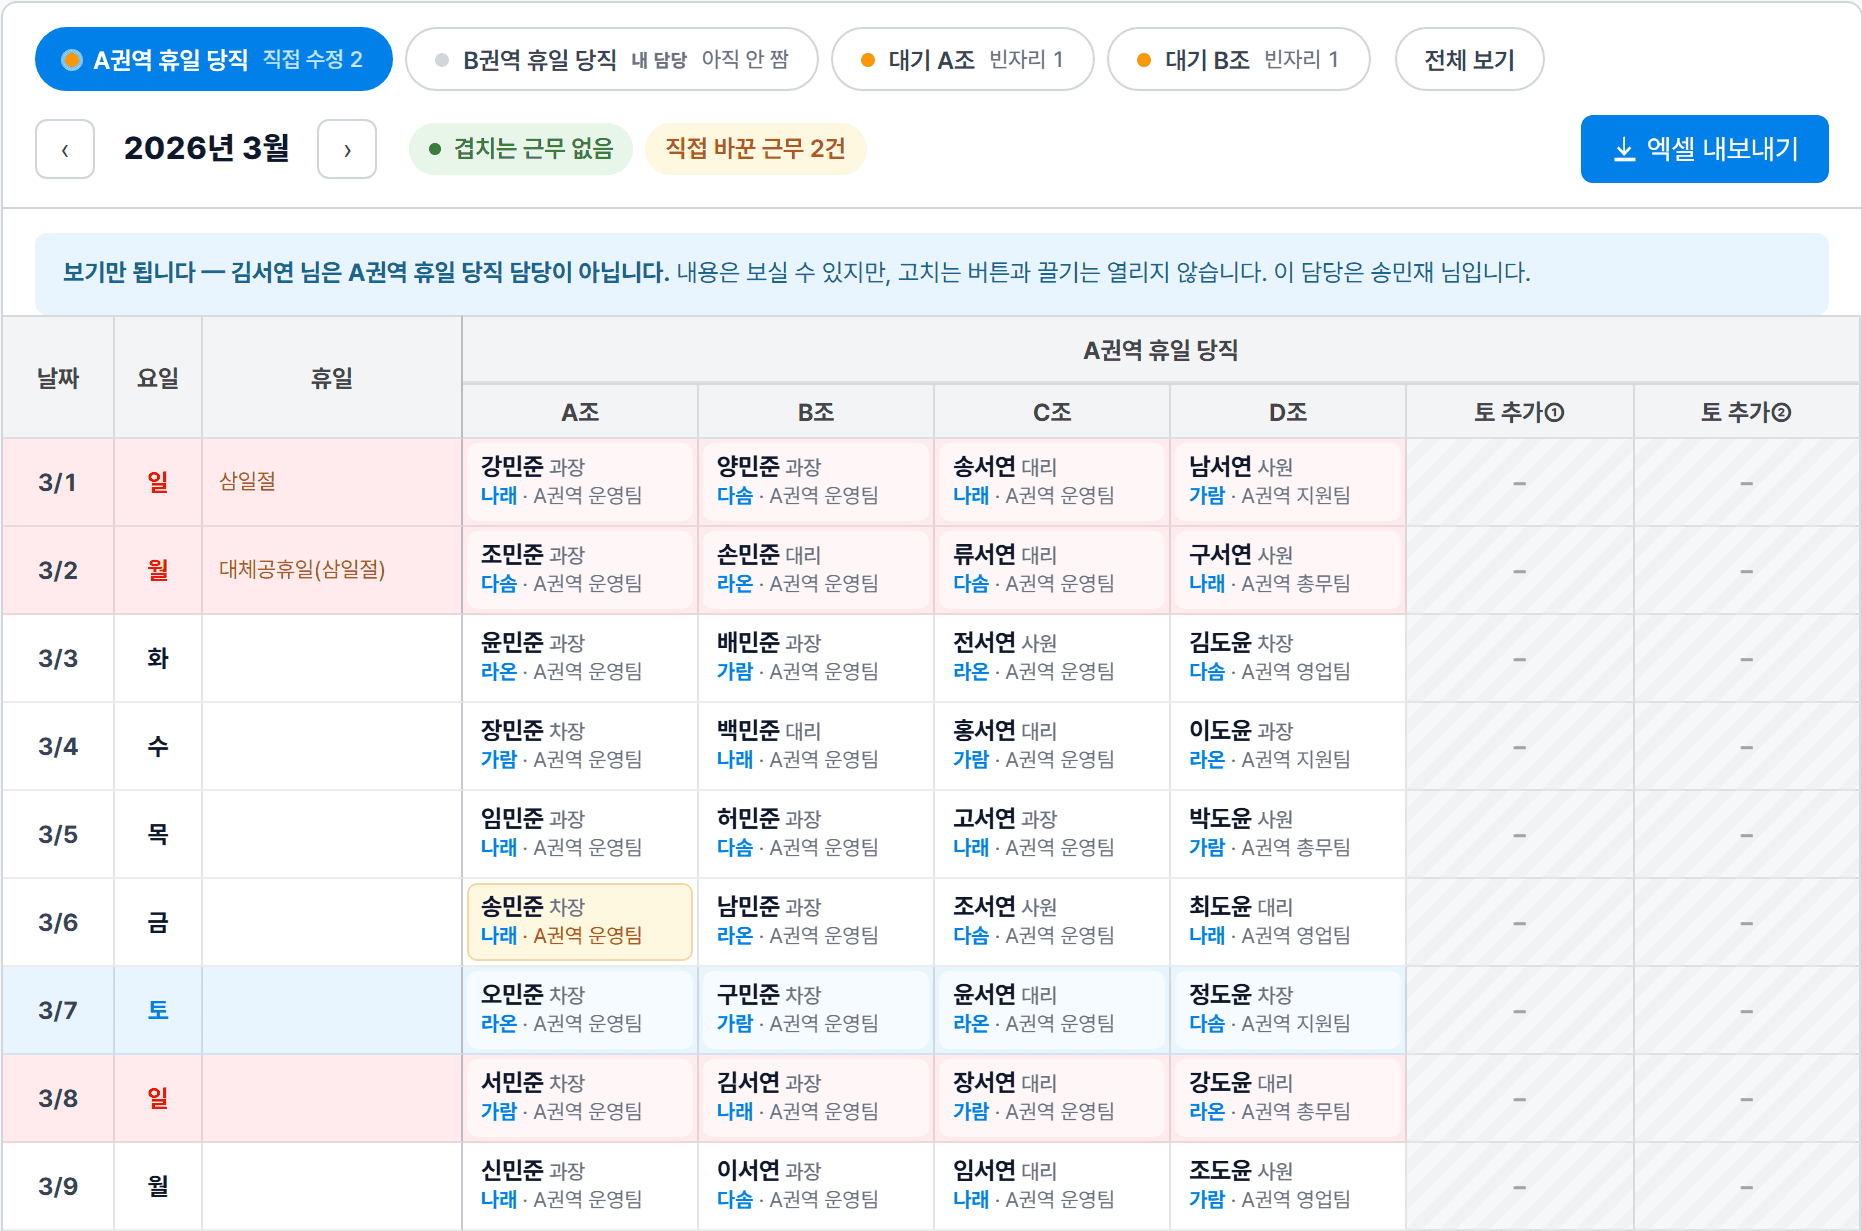The width and height of the screenshot is (1862, 1231).
Task: Click the A권역 휴일 당직 group header
Action: click(1161, 350)
